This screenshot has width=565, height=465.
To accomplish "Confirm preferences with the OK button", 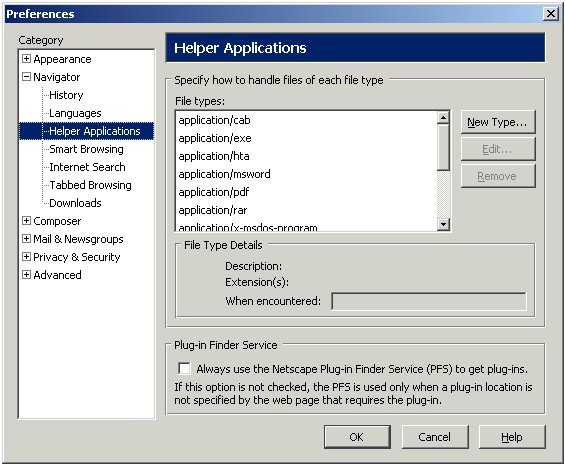I will point(357,437).
